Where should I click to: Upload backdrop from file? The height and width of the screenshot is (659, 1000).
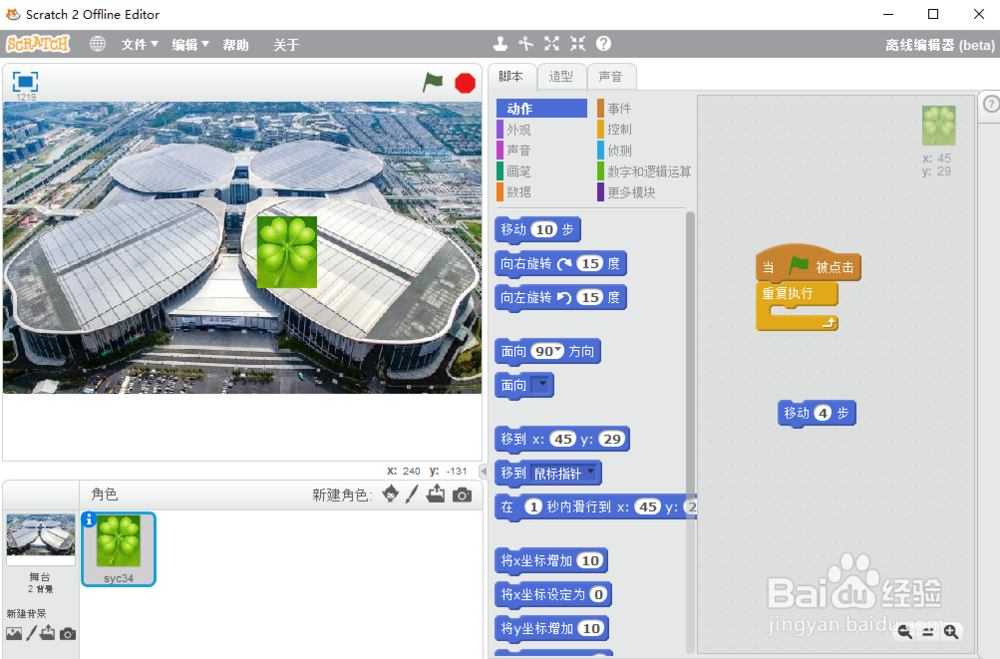point(48,633)
